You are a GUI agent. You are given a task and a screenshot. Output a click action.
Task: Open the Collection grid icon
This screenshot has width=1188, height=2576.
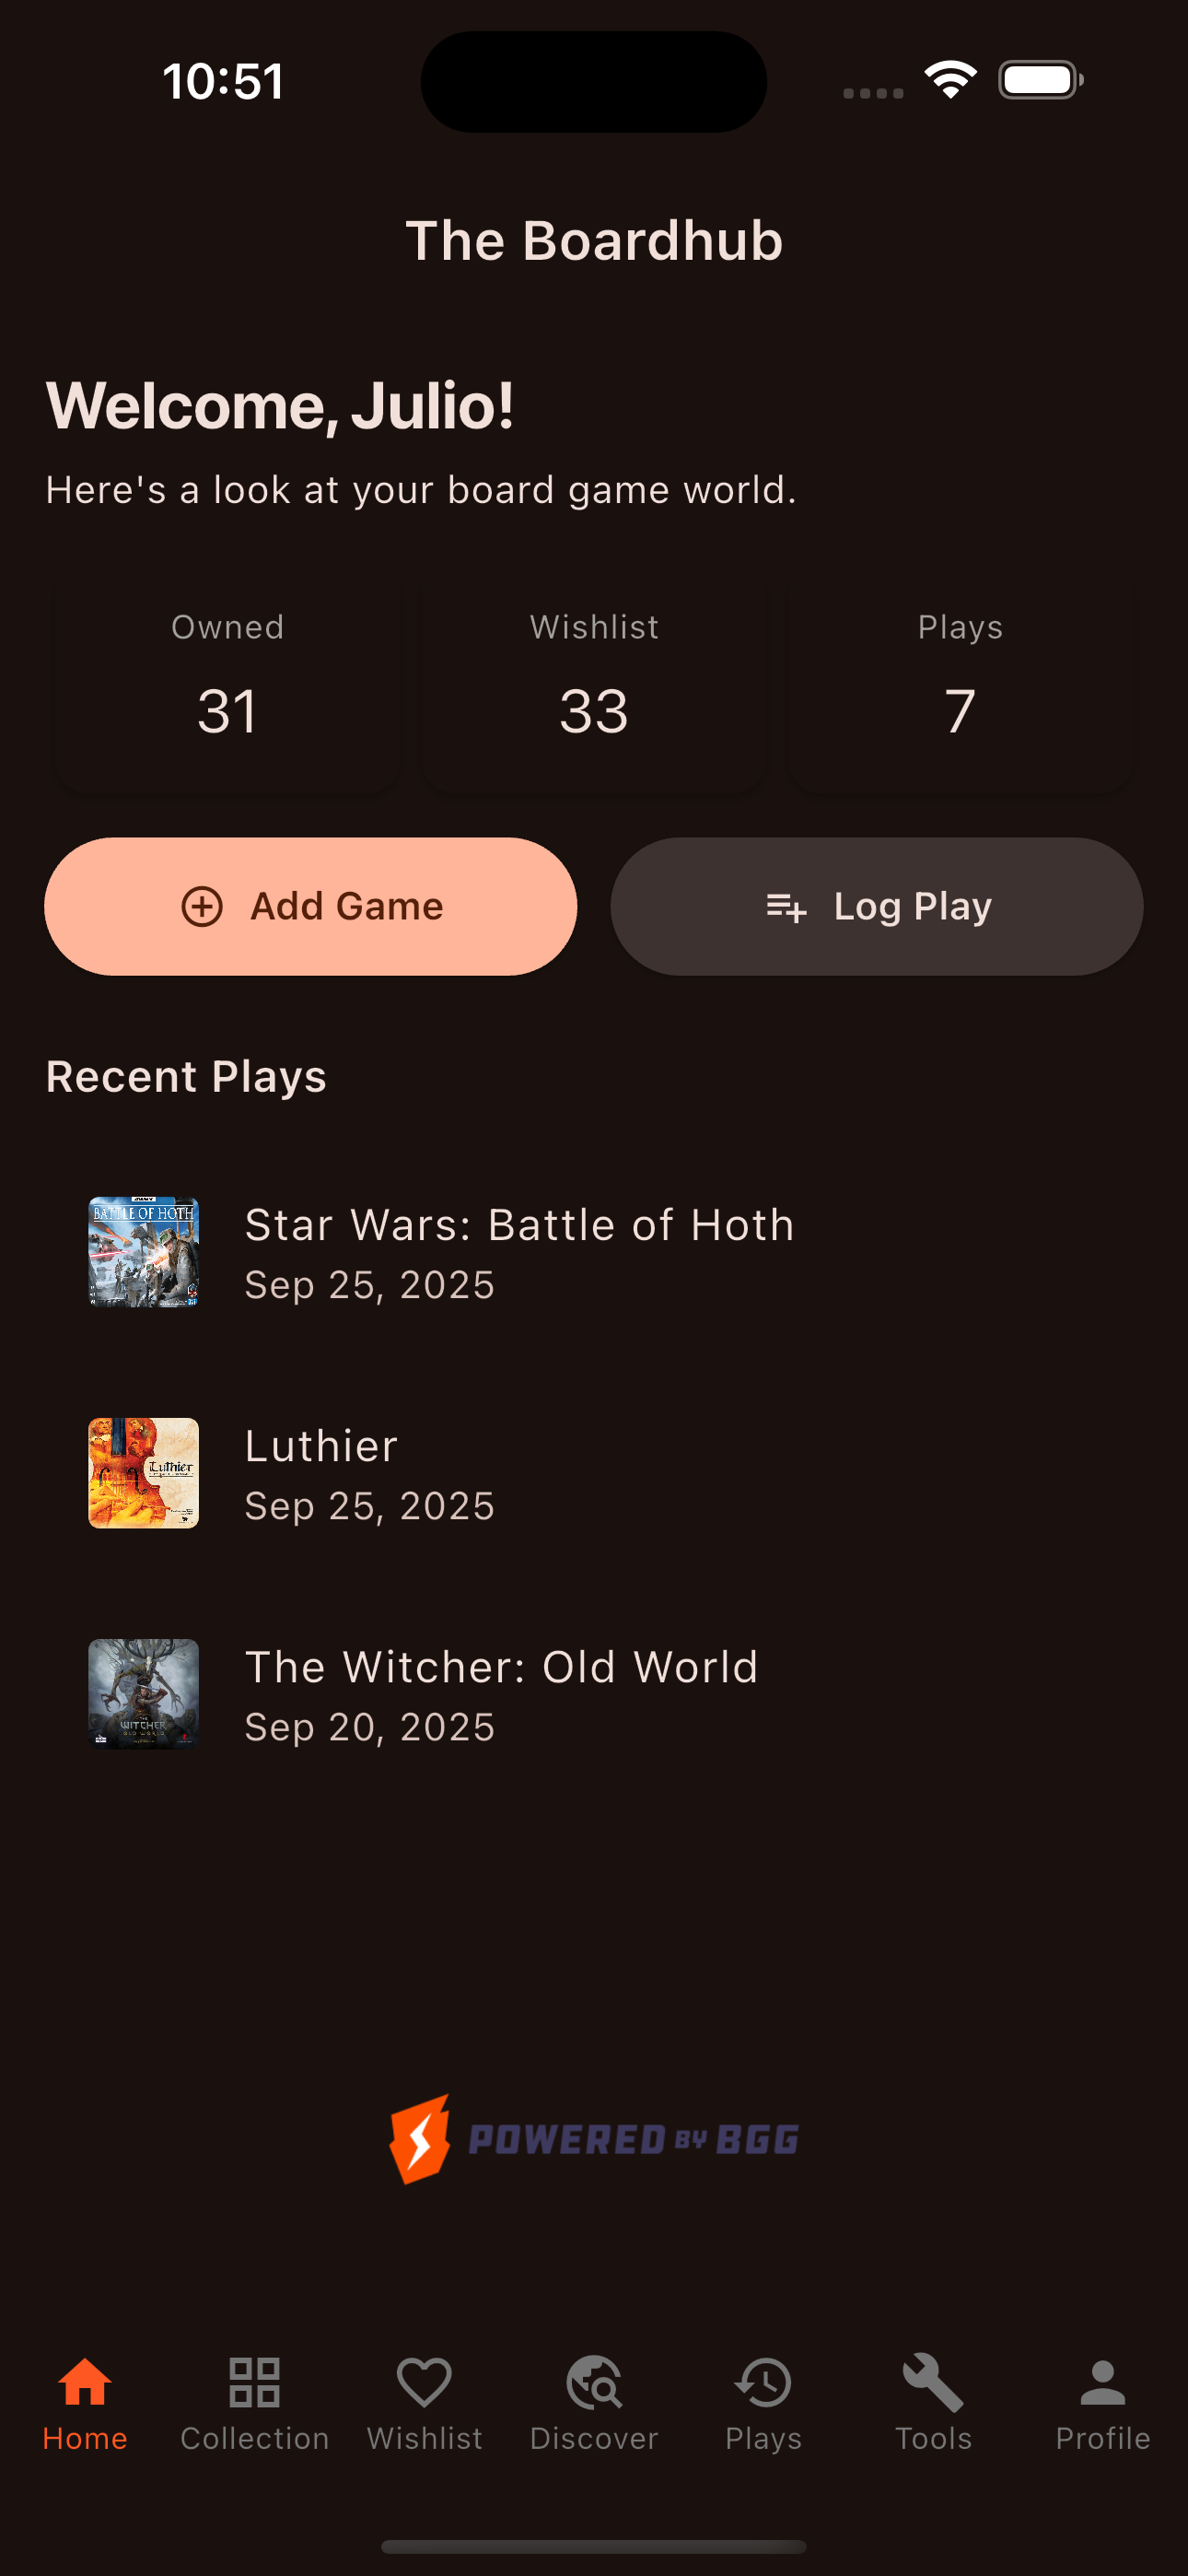254,2382
